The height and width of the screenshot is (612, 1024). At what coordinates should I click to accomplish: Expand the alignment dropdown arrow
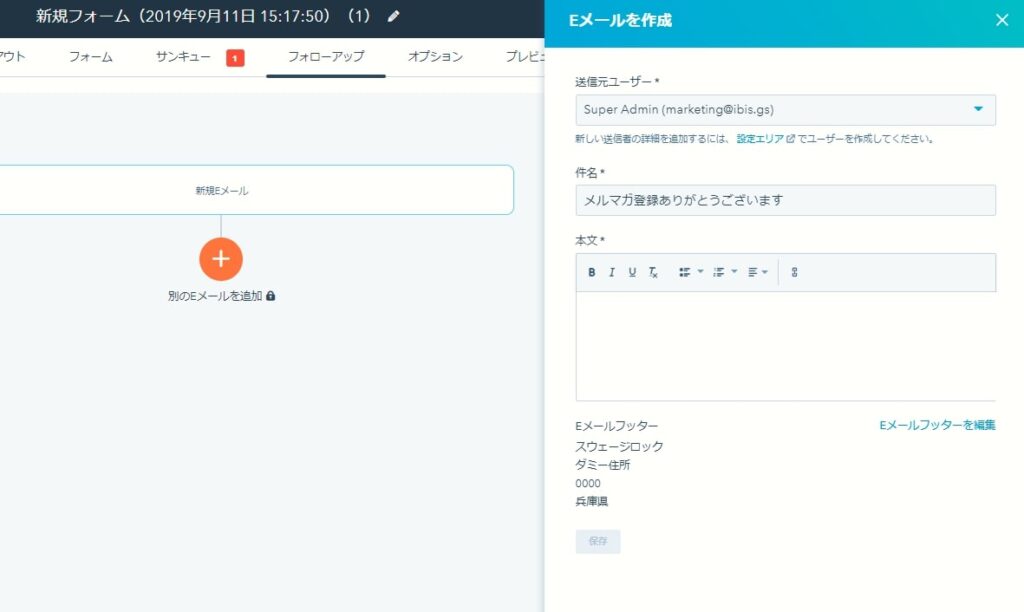coord(765,272)
